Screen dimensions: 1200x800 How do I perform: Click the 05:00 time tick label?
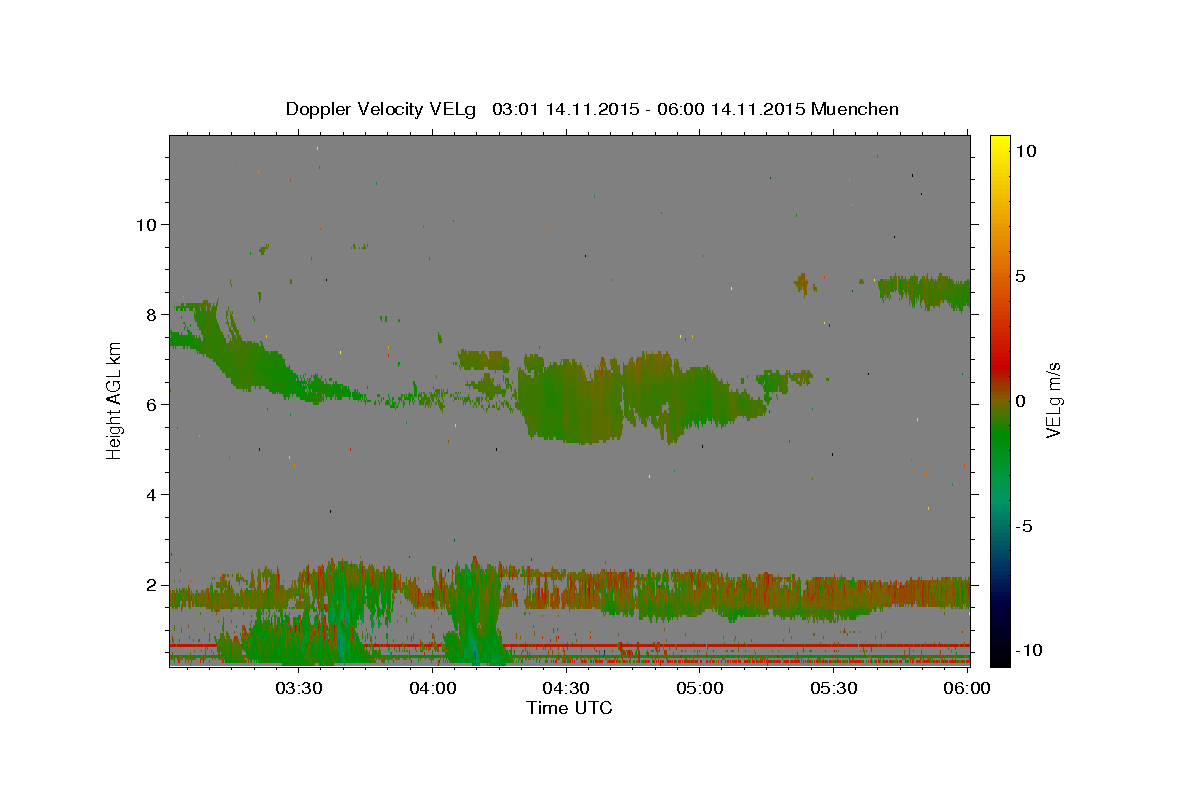pyautogui.click(x=700, y=688)
